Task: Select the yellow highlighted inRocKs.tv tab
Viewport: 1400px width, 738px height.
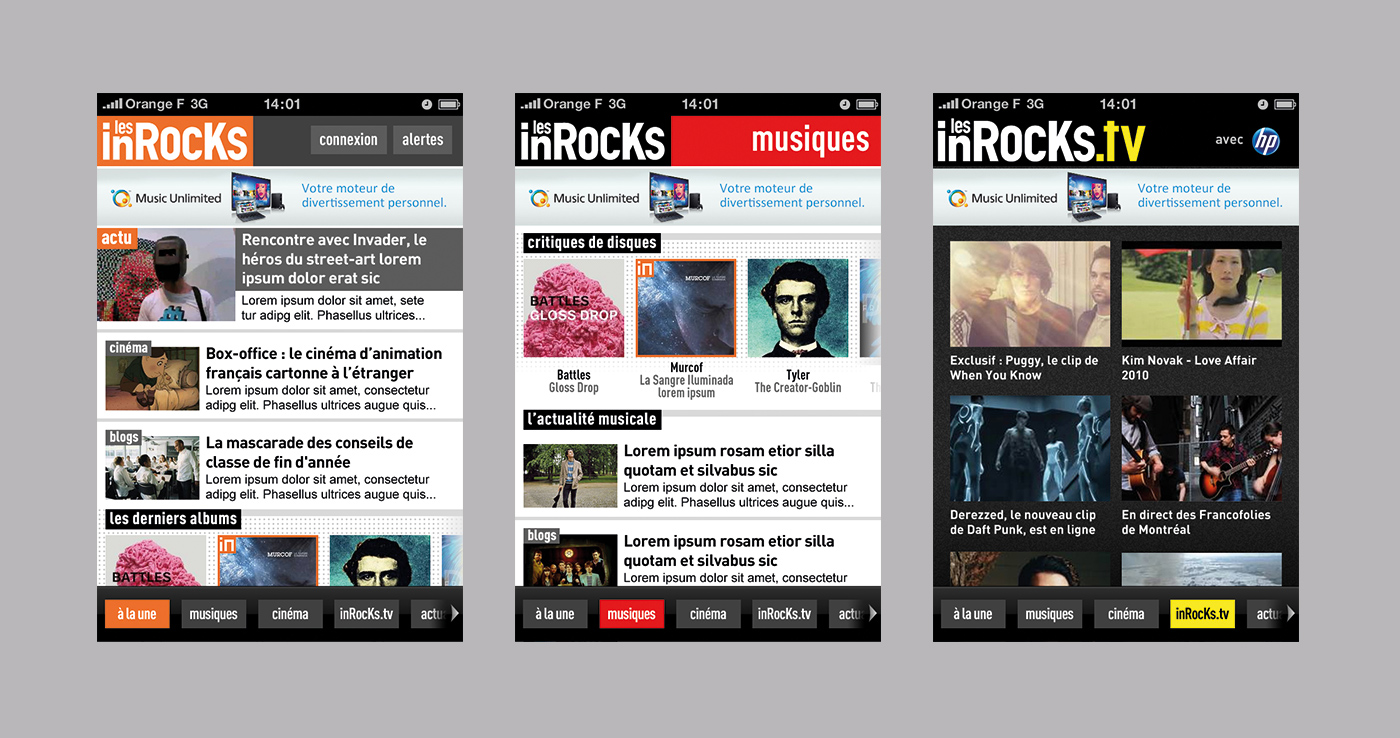Action: 1202,614
